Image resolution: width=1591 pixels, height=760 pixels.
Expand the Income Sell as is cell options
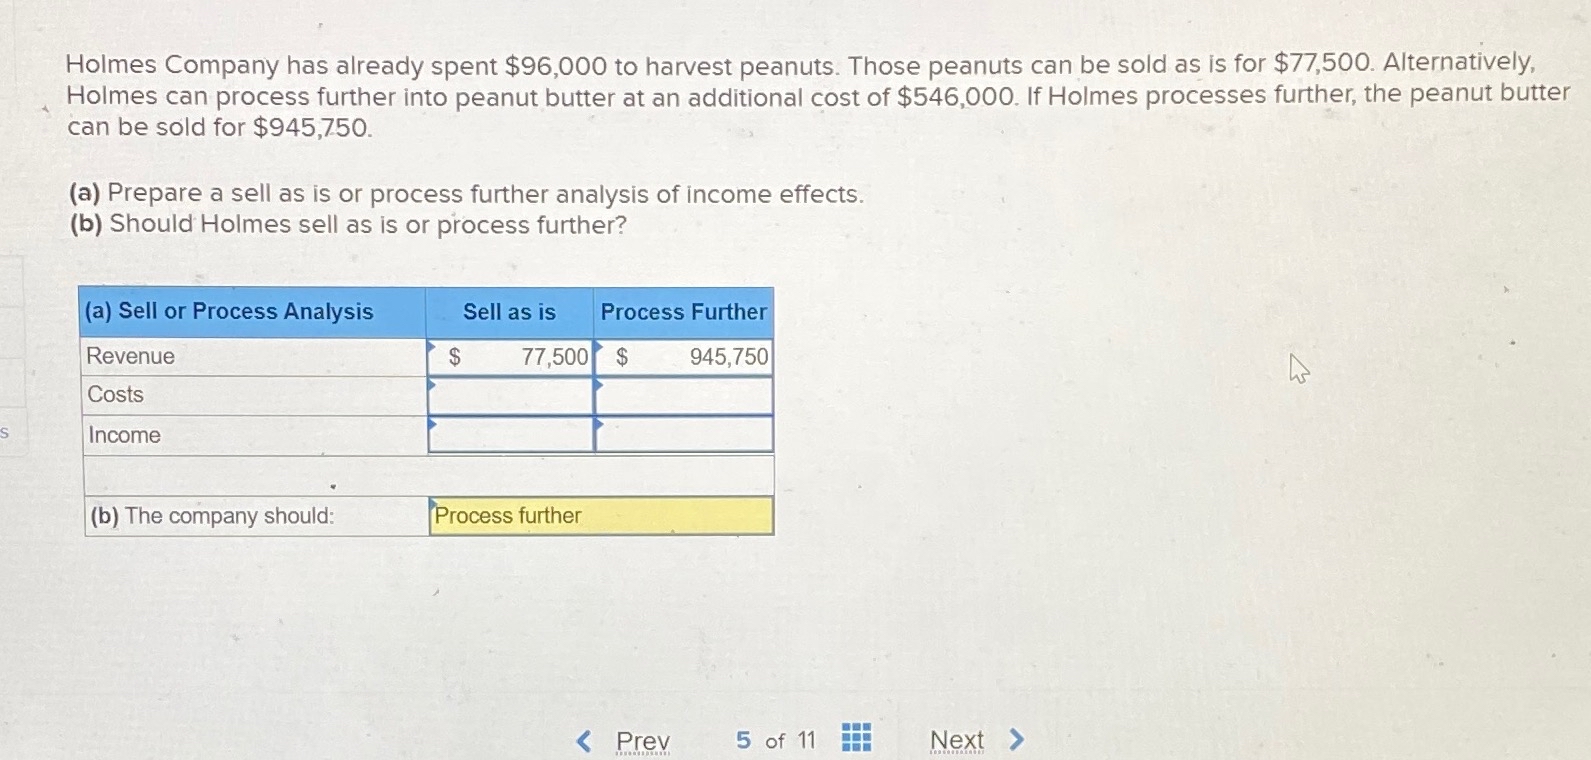[433, 425]
